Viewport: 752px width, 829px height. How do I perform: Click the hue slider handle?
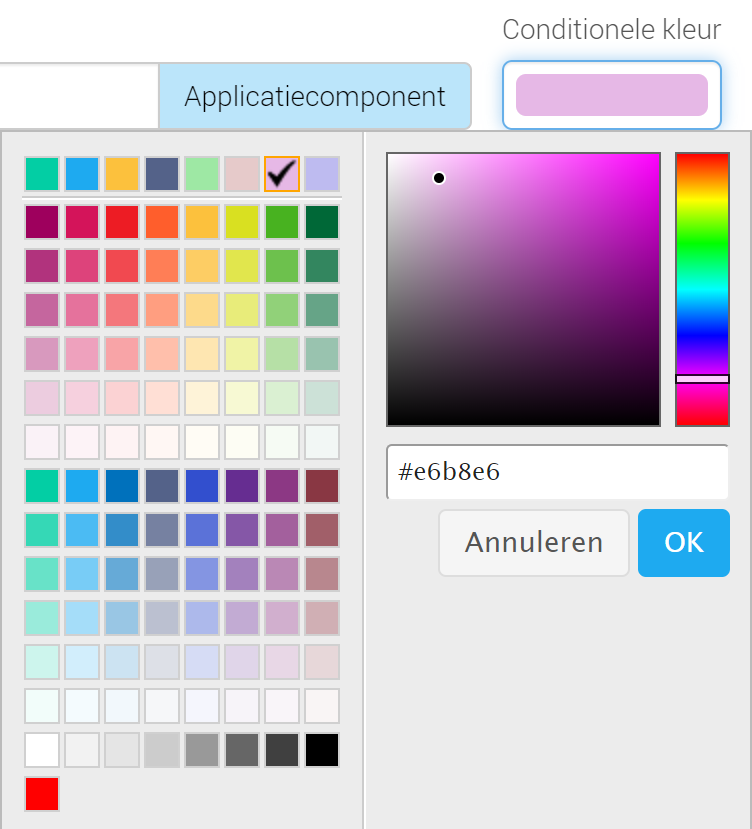[x=702, y=379]
